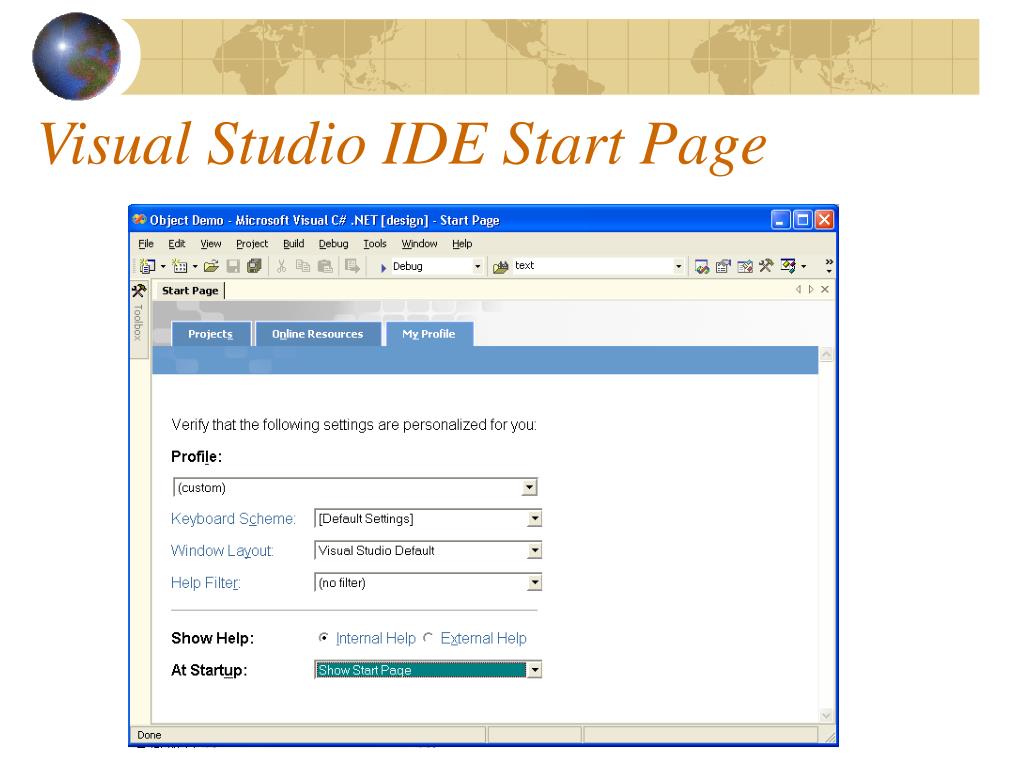Click the Add New Item toolbar icon
The image size is (1024, 768).
pos(180,266)
